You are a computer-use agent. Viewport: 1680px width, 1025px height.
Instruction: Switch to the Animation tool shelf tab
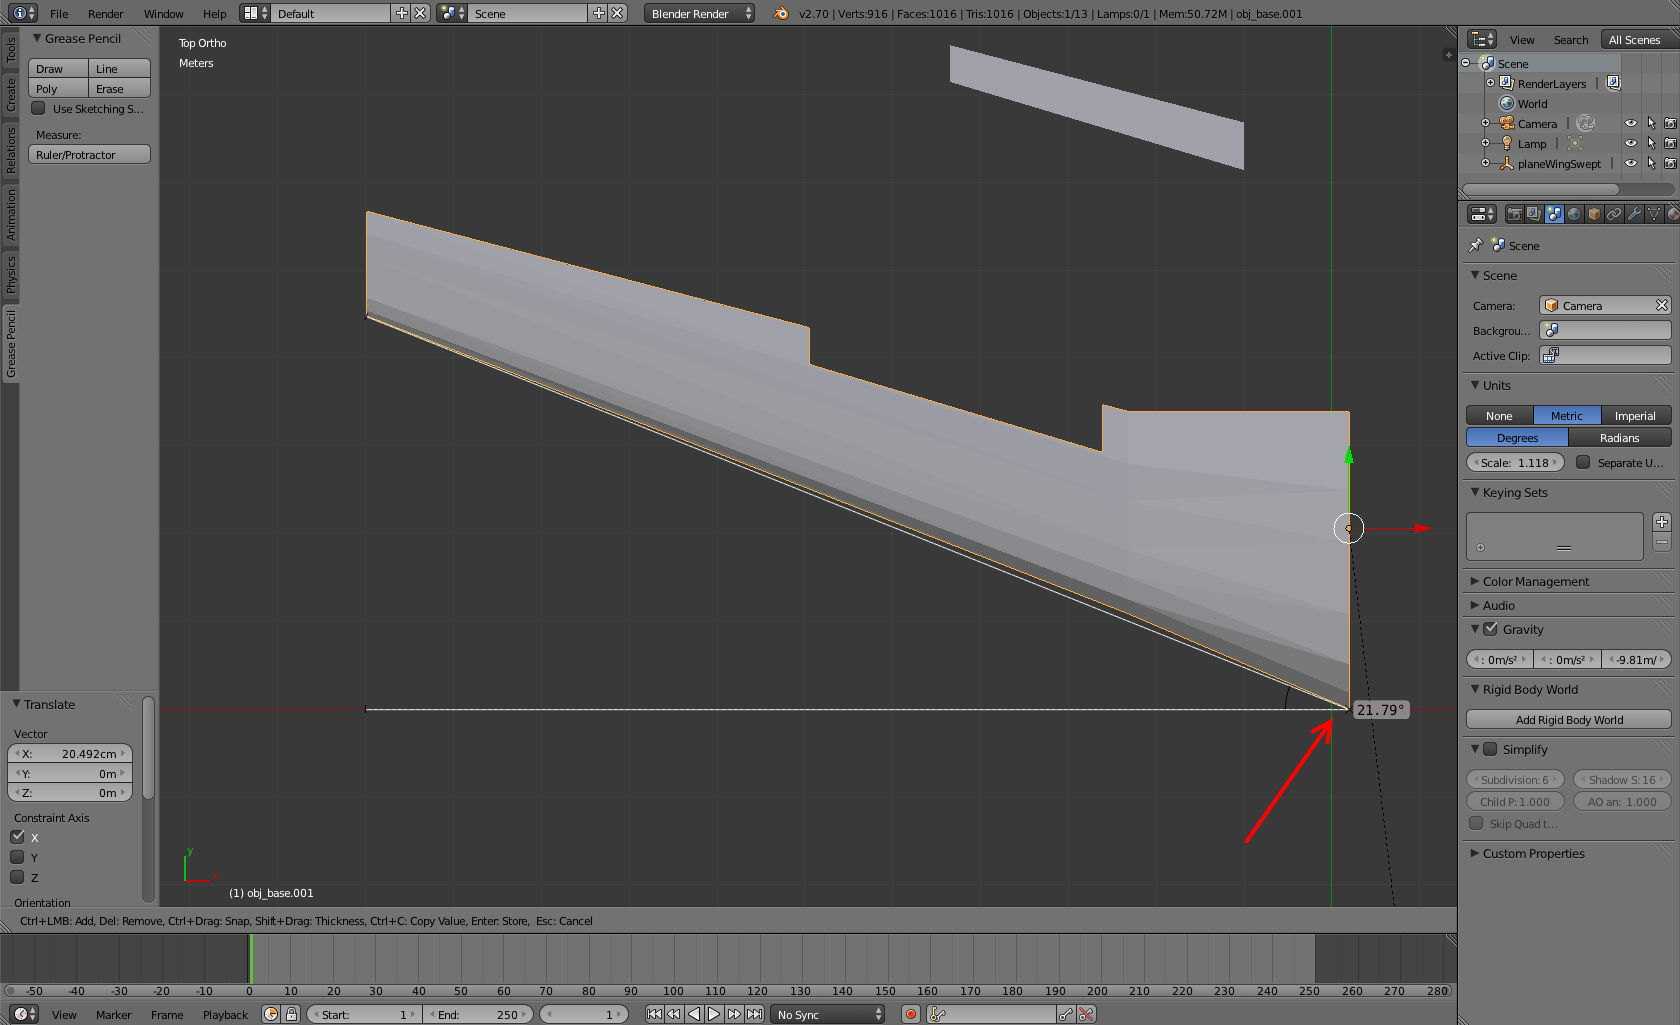[x=11, y=214]
